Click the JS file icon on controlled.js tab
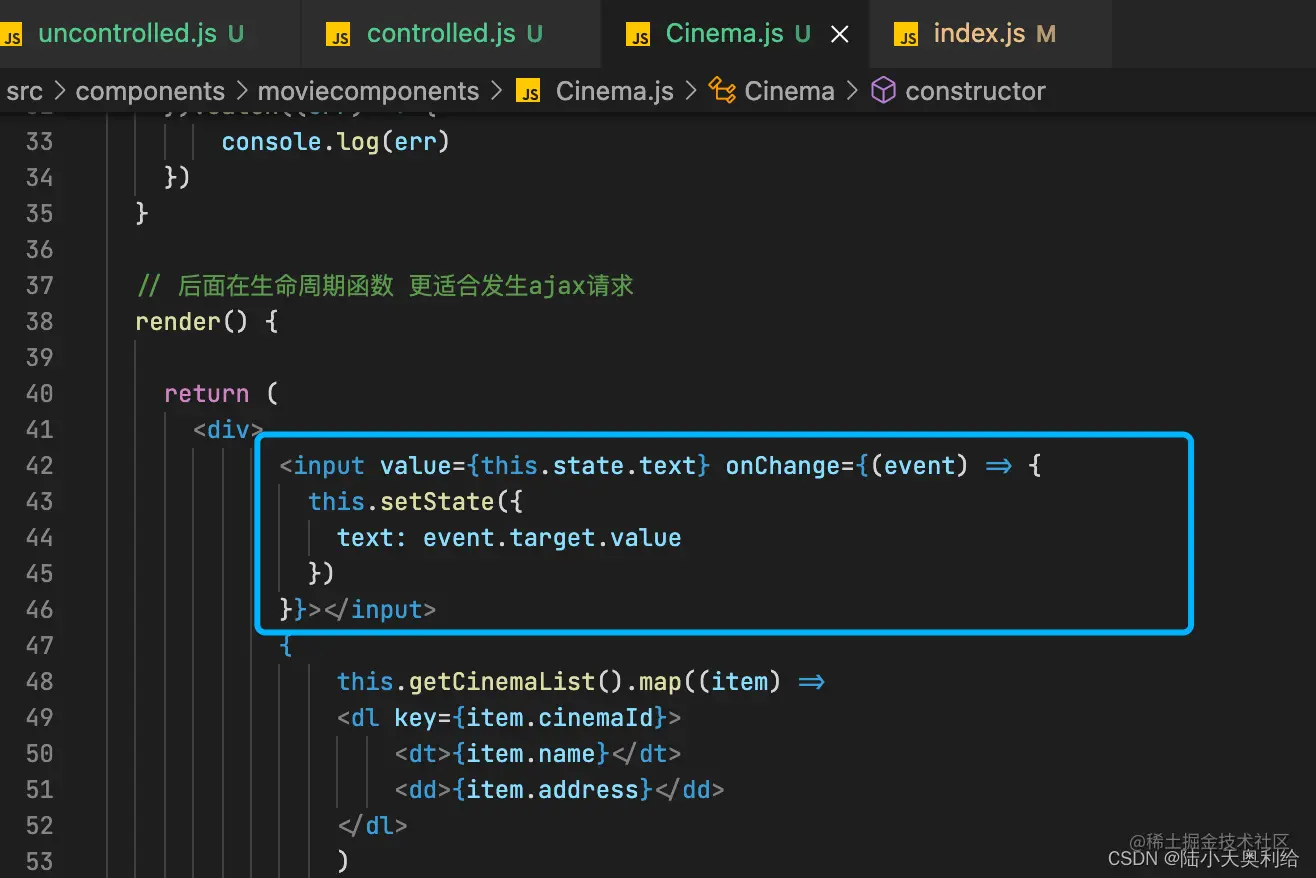This screenshot has height=878, width=1316. (338, 36)
